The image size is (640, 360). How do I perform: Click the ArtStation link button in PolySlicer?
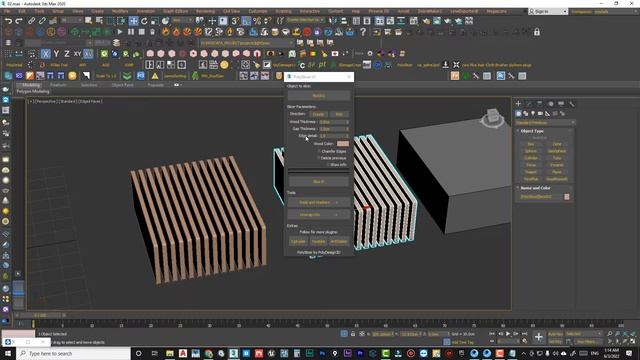pos(339,242)
